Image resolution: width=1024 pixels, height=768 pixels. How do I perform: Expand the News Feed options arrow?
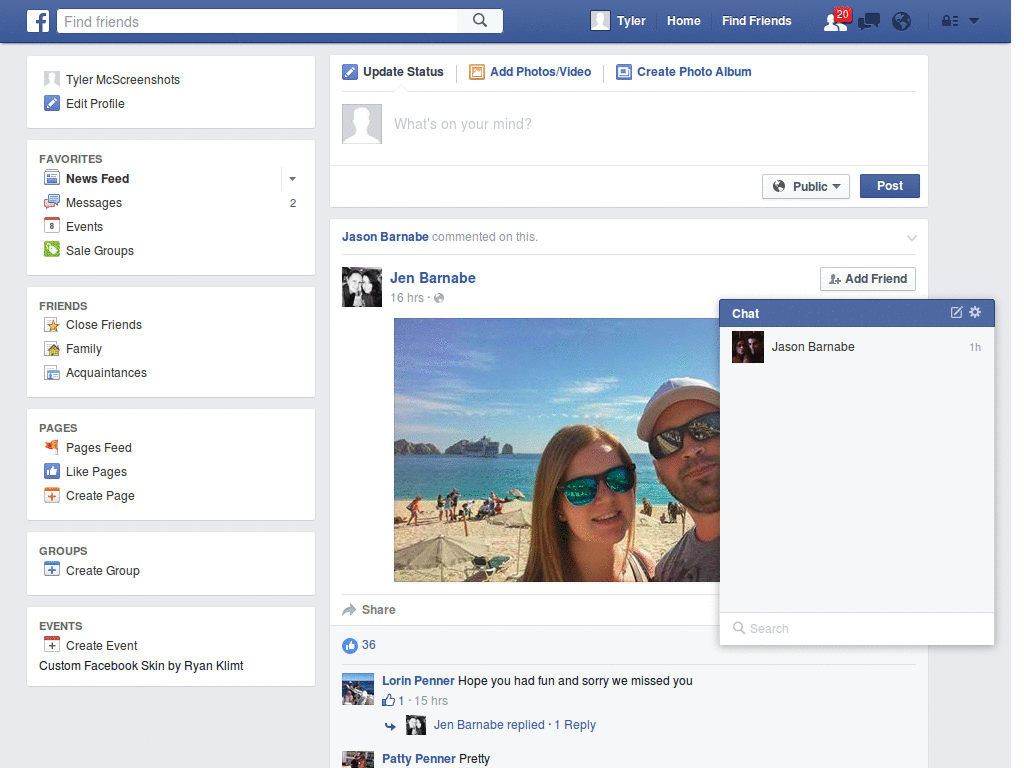(292, 178)
